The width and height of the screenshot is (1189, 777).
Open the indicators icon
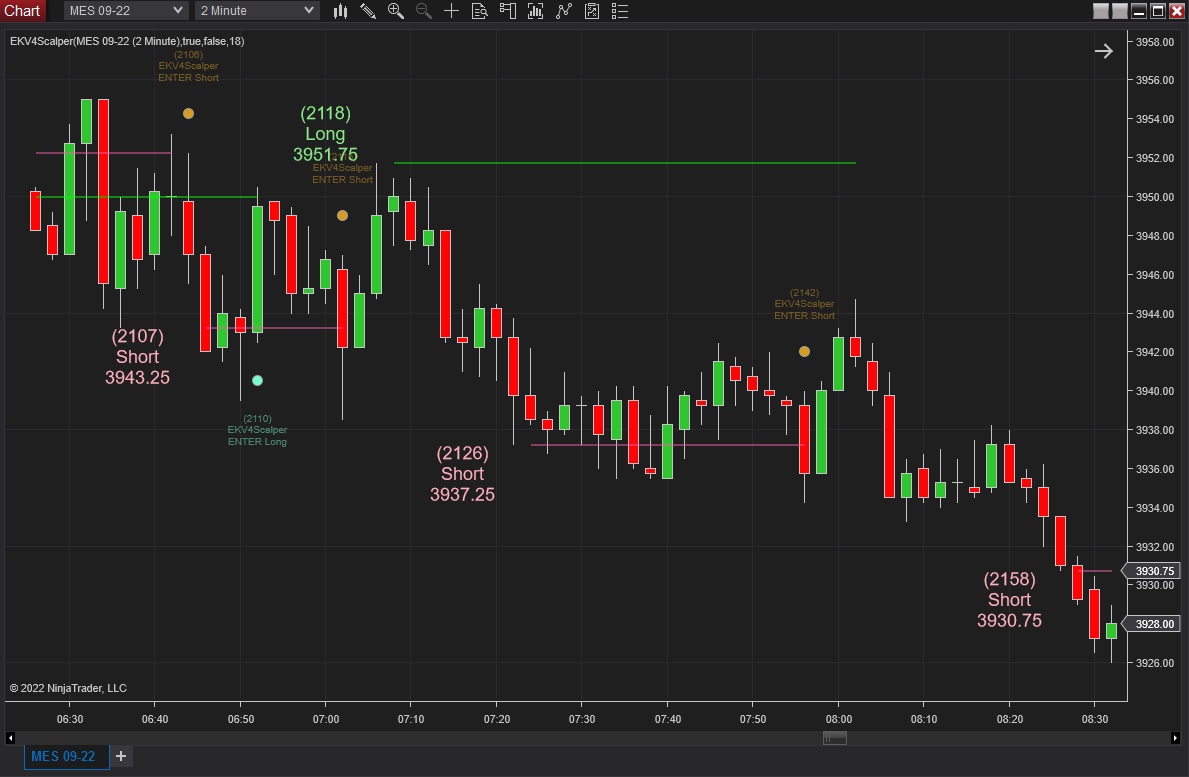[563, 11]
